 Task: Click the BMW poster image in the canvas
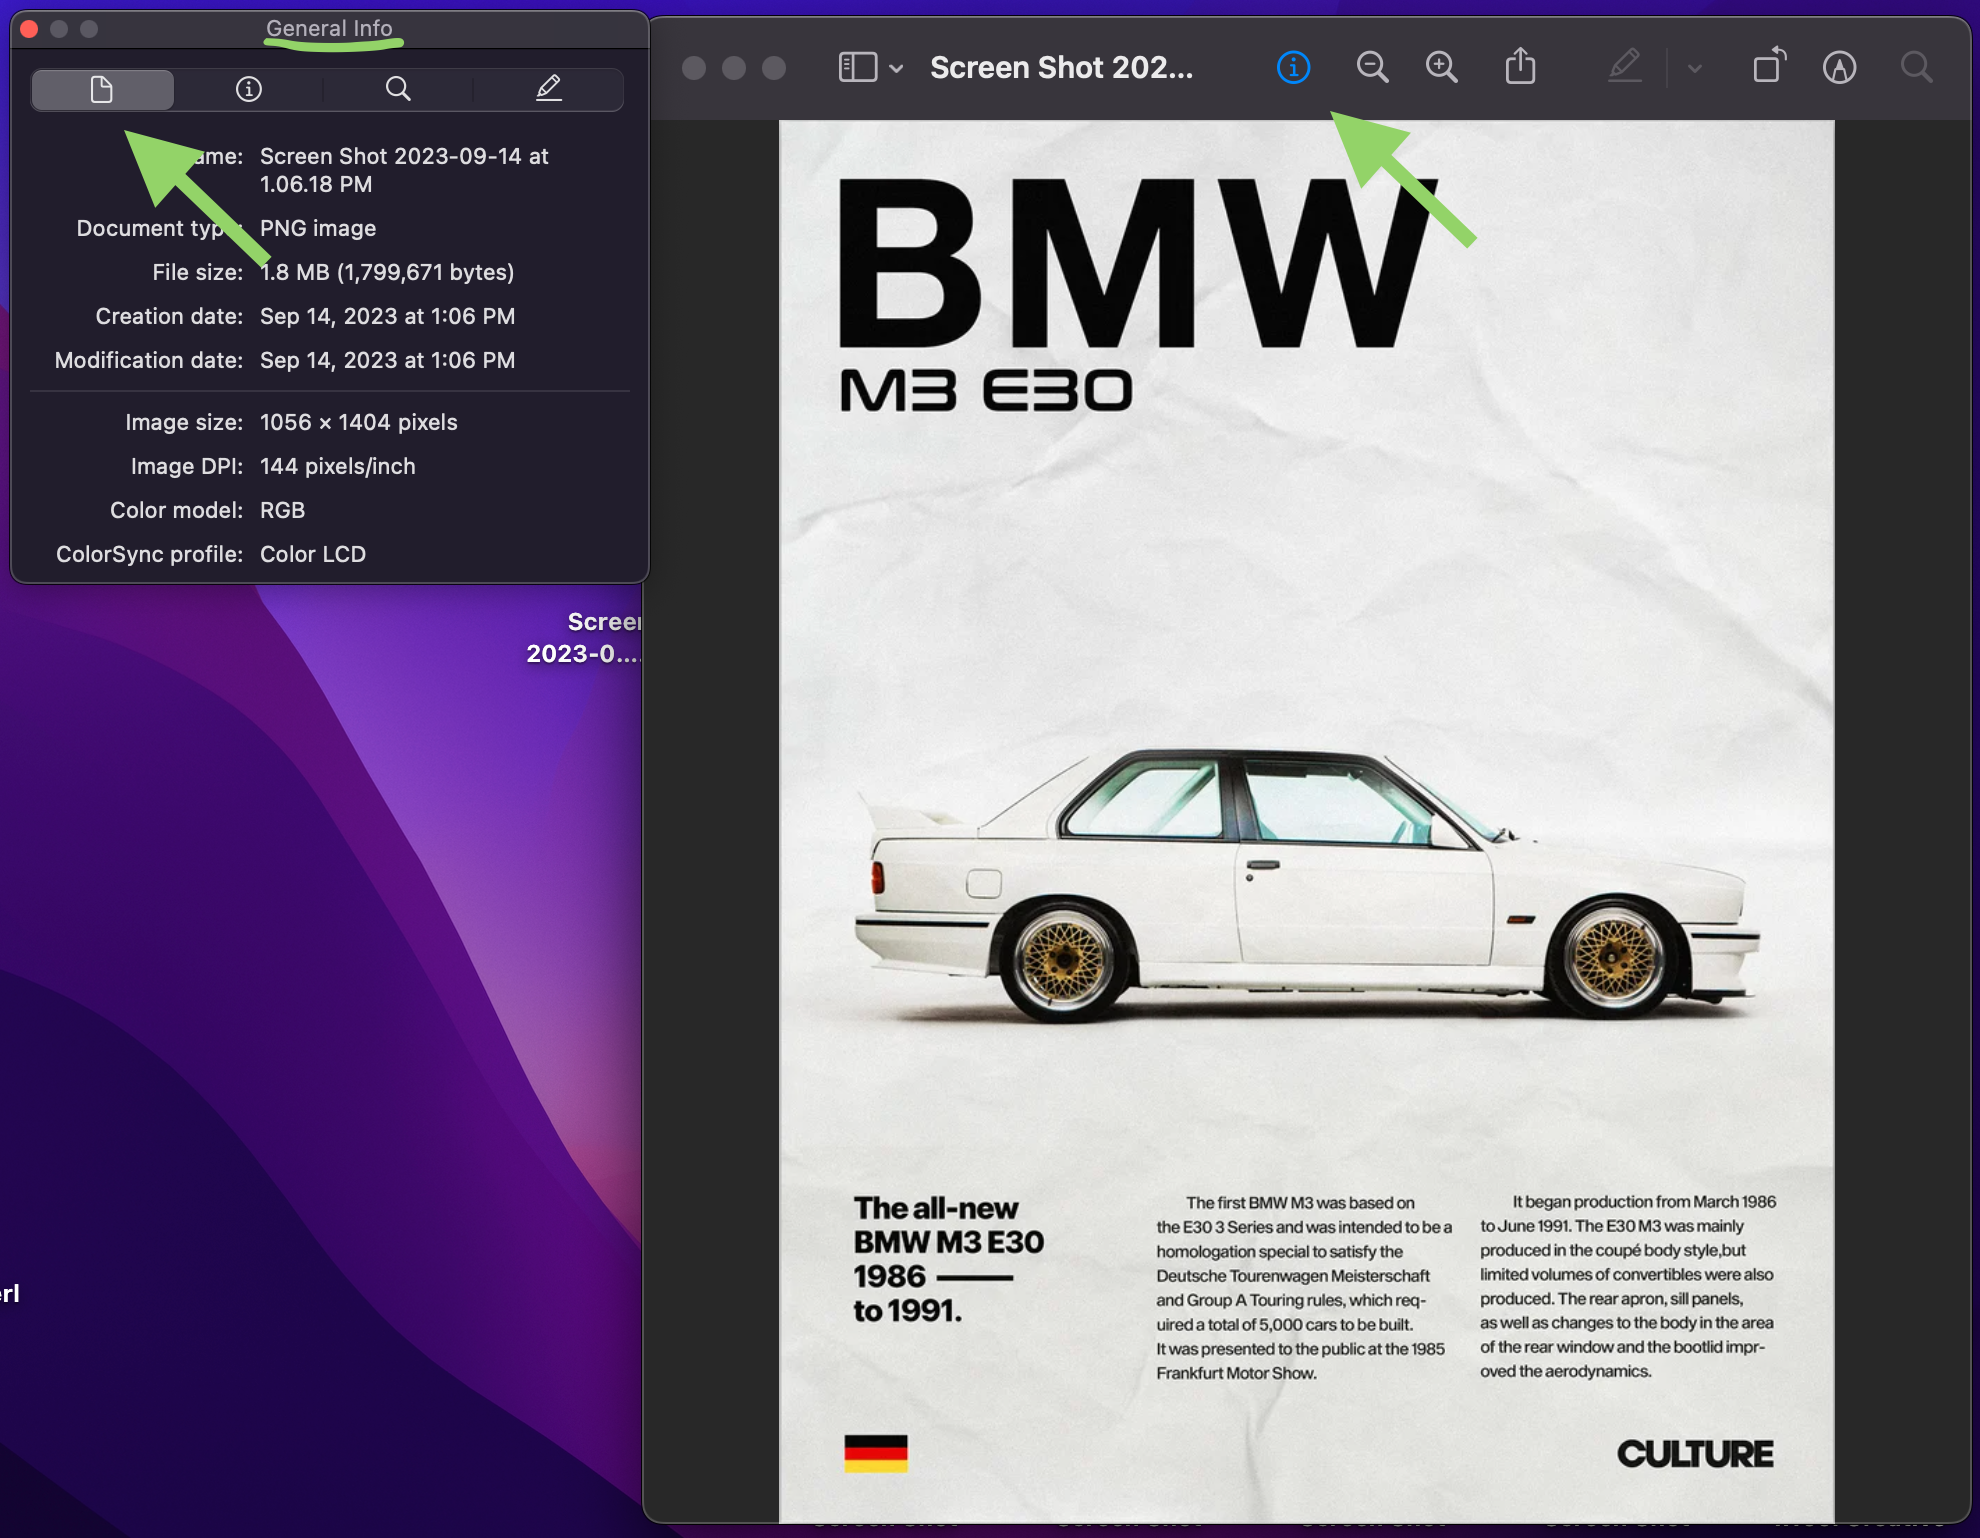tap(1305, 820)
